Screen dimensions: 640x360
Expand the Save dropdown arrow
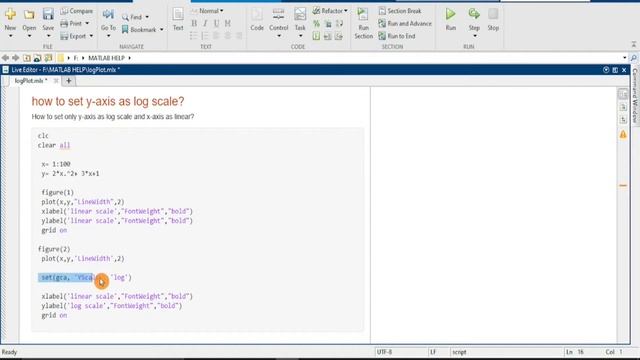point(48,36)
